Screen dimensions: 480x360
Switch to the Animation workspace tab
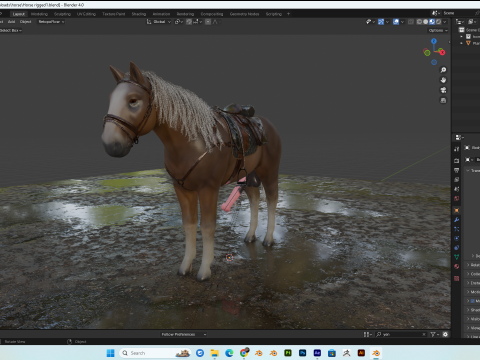pos(161,14)
